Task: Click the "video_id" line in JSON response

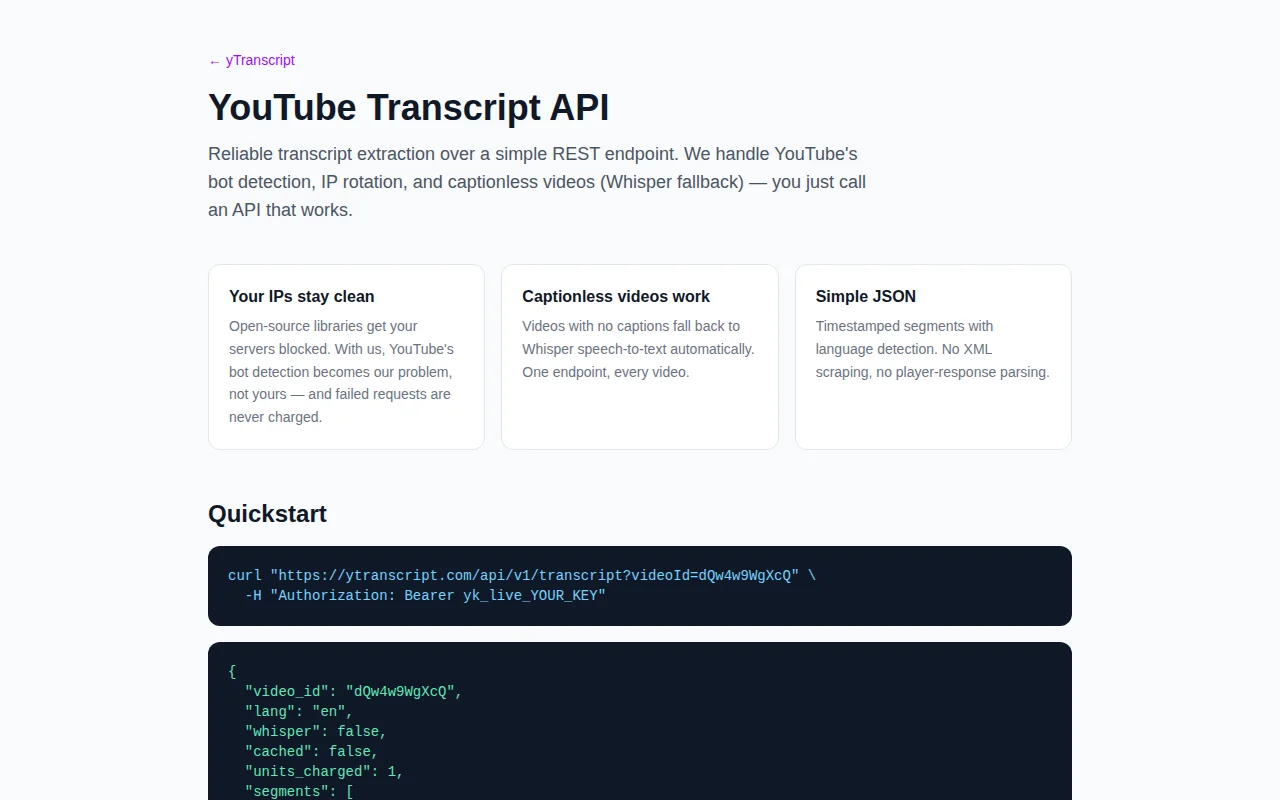Action: click(353, 691)
